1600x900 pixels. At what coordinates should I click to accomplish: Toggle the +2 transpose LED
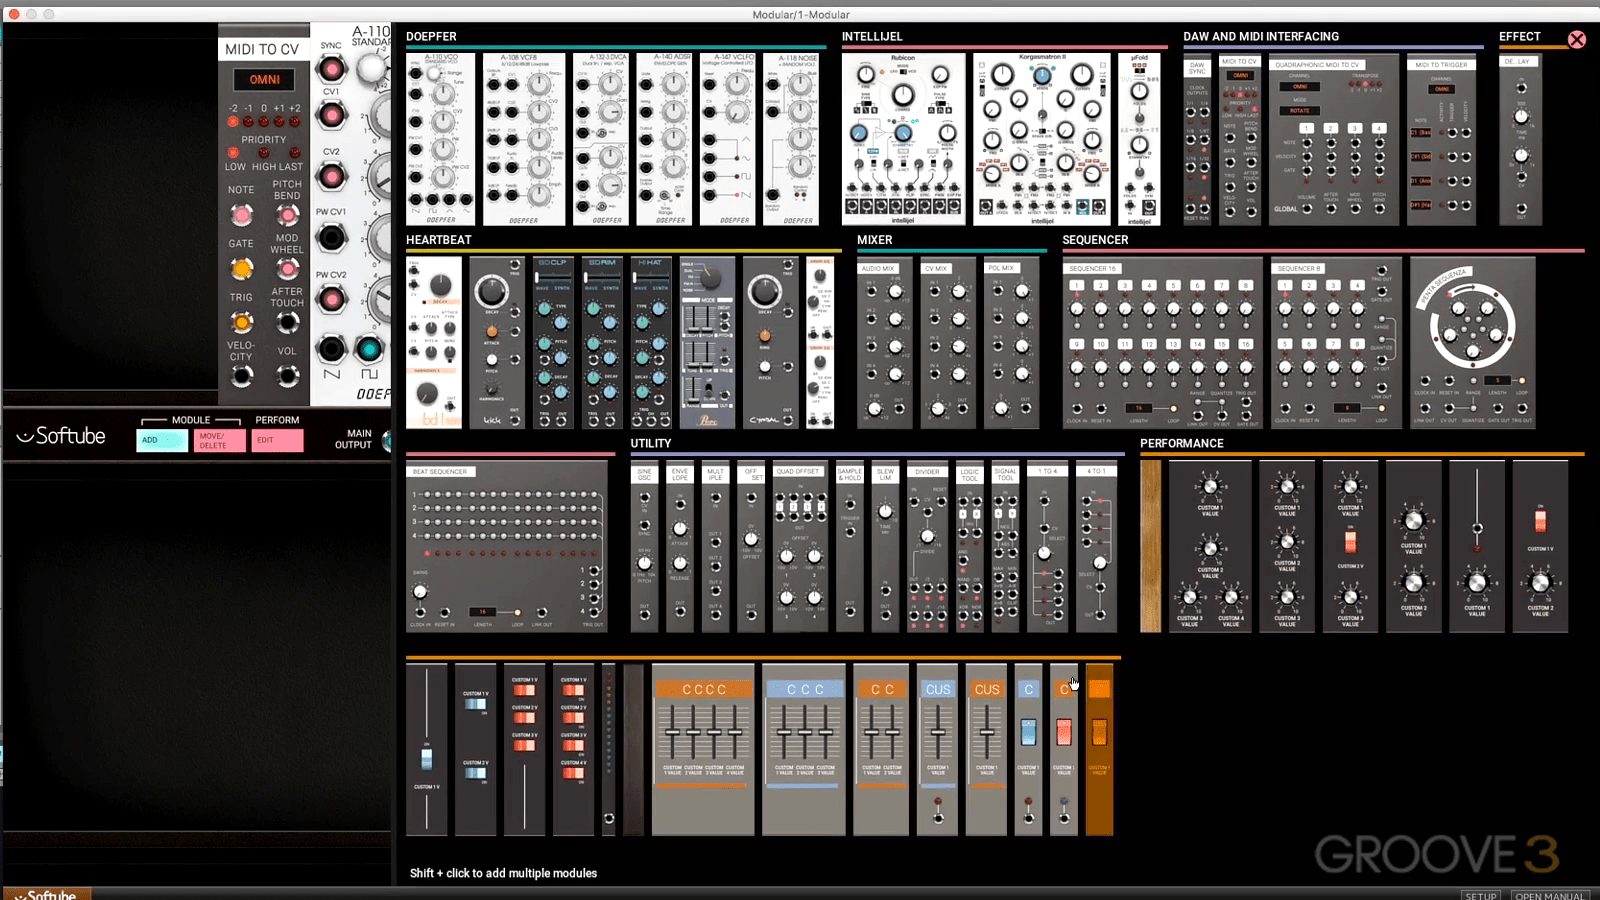point(295,121)
